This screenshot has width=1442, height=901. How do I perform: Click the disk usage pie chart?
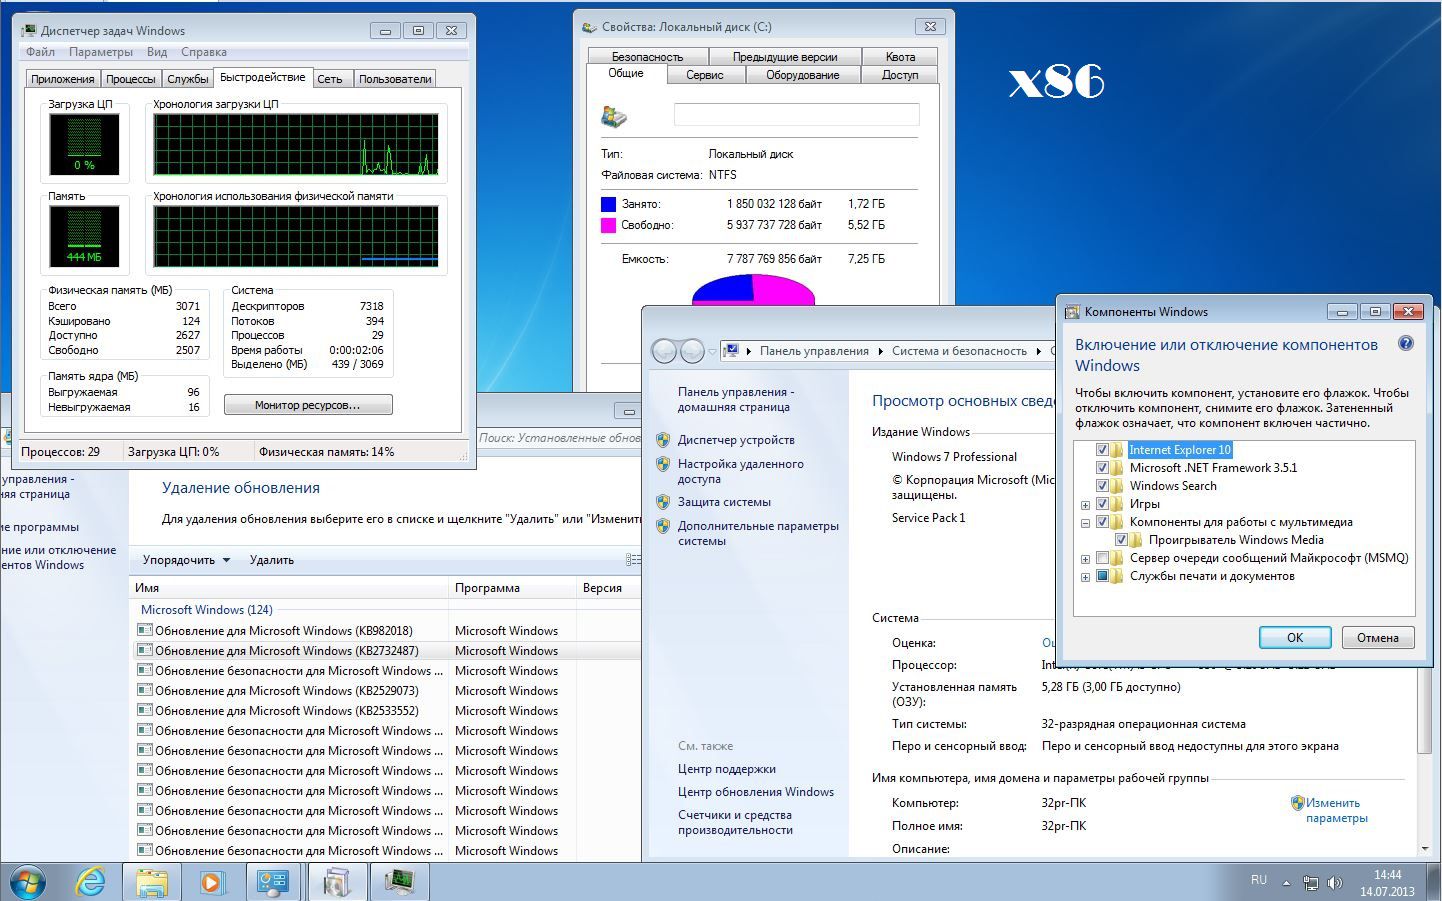[x=753, y=289]
